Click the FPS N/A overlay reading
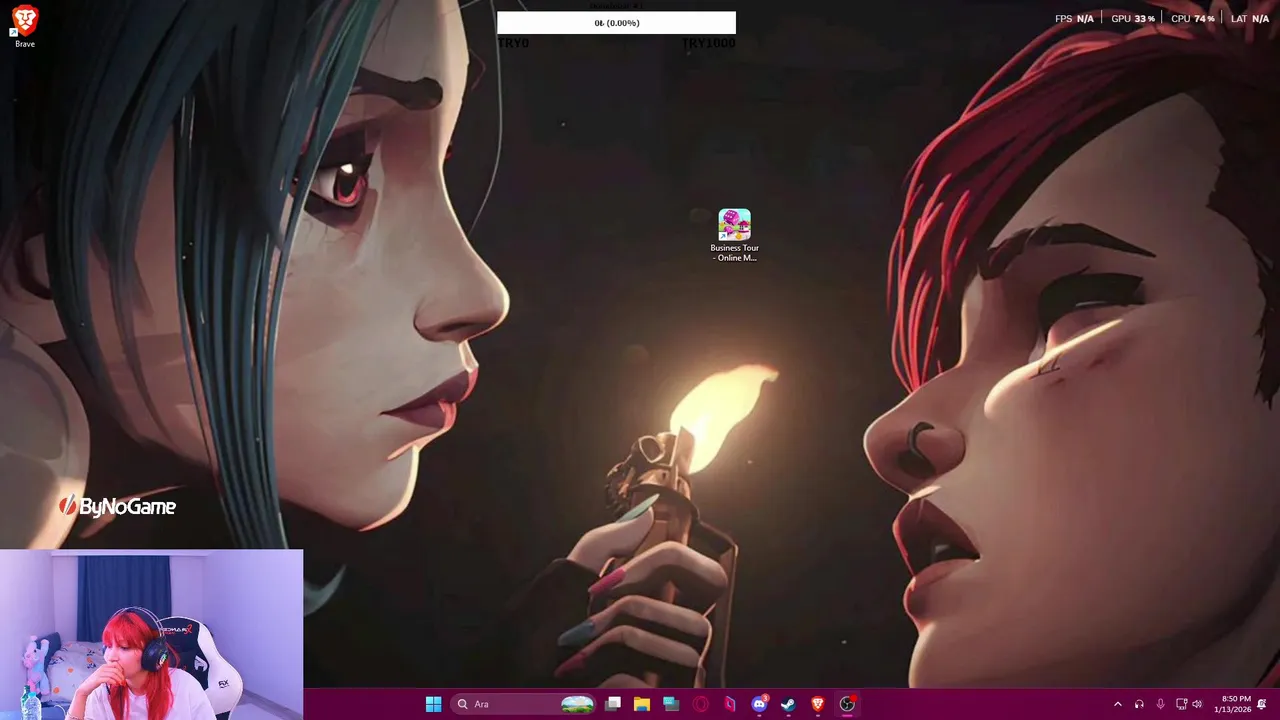The height and width of the screenshot is (720, 1280). tap(1074, 19)
